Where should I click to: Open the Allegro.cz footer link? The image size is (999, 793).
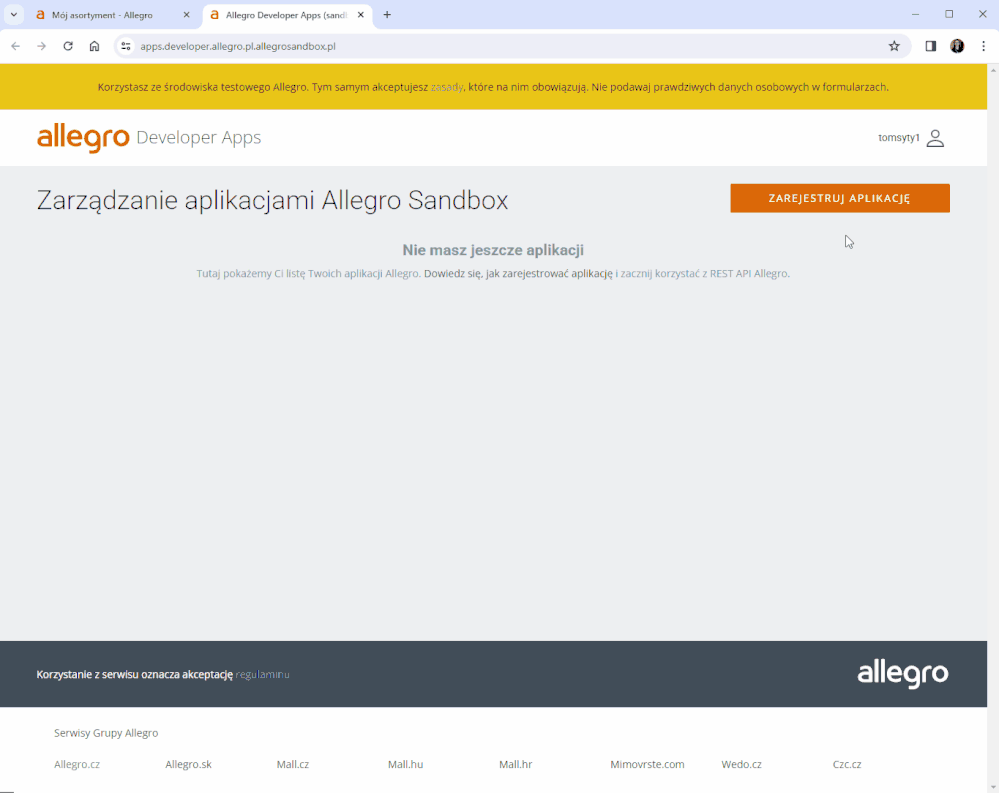(77, 764)
